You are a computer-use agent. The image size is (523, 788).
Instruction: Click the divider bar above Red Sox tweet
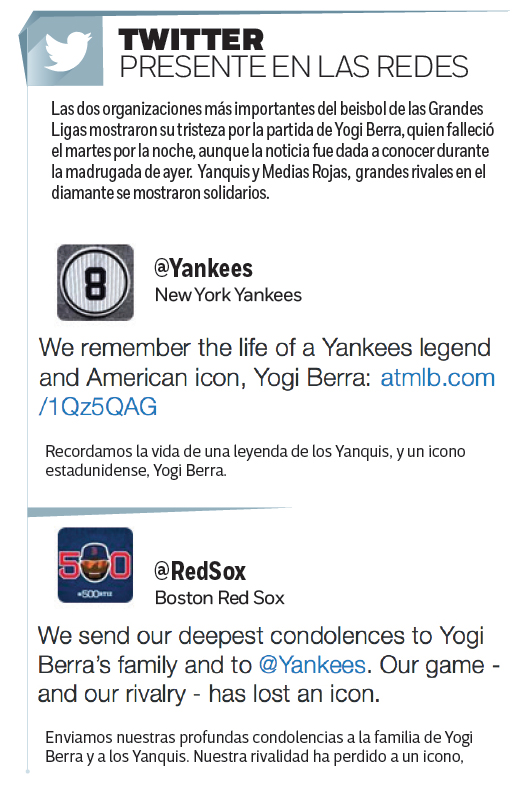160,512
